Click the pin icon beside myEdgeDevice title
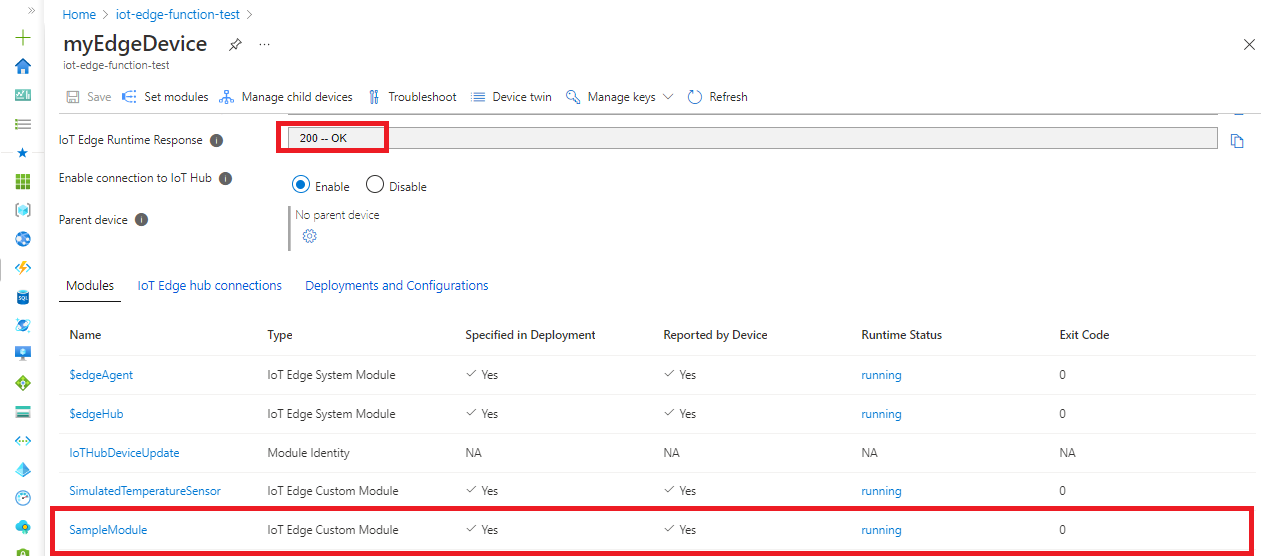The height and width of the screenshot is (556, 1261). tap(235, 45)
